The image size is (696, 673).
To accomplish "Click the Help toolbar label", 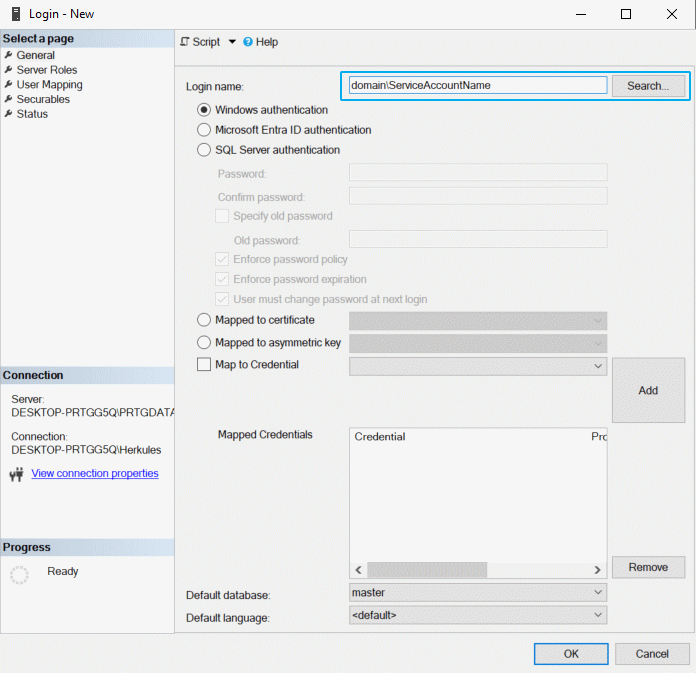I will click(x=267, y=42).
